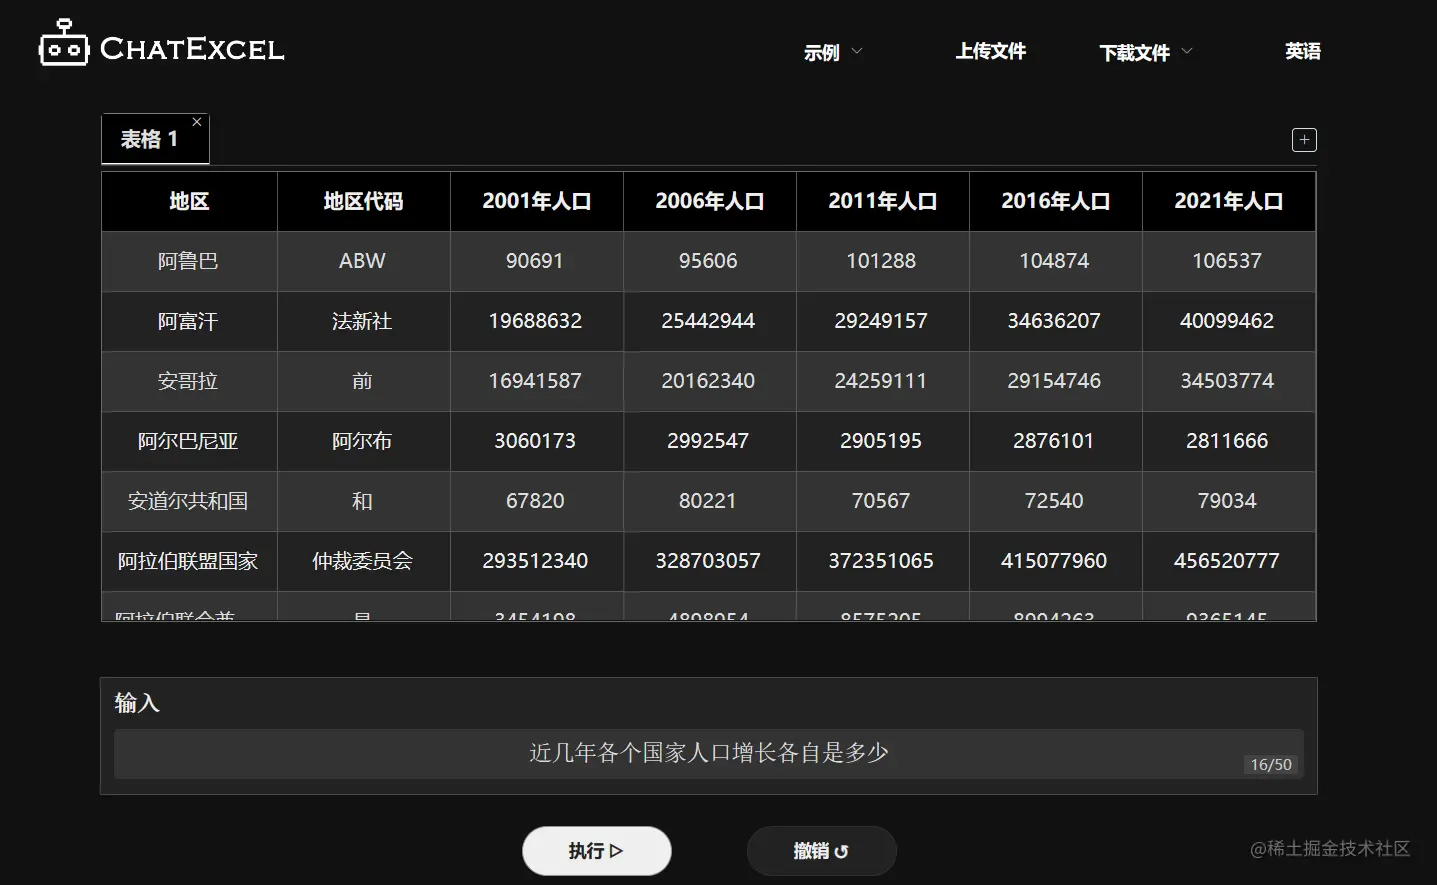
Task: Click the 293512340 population cell
Action: 536,561
